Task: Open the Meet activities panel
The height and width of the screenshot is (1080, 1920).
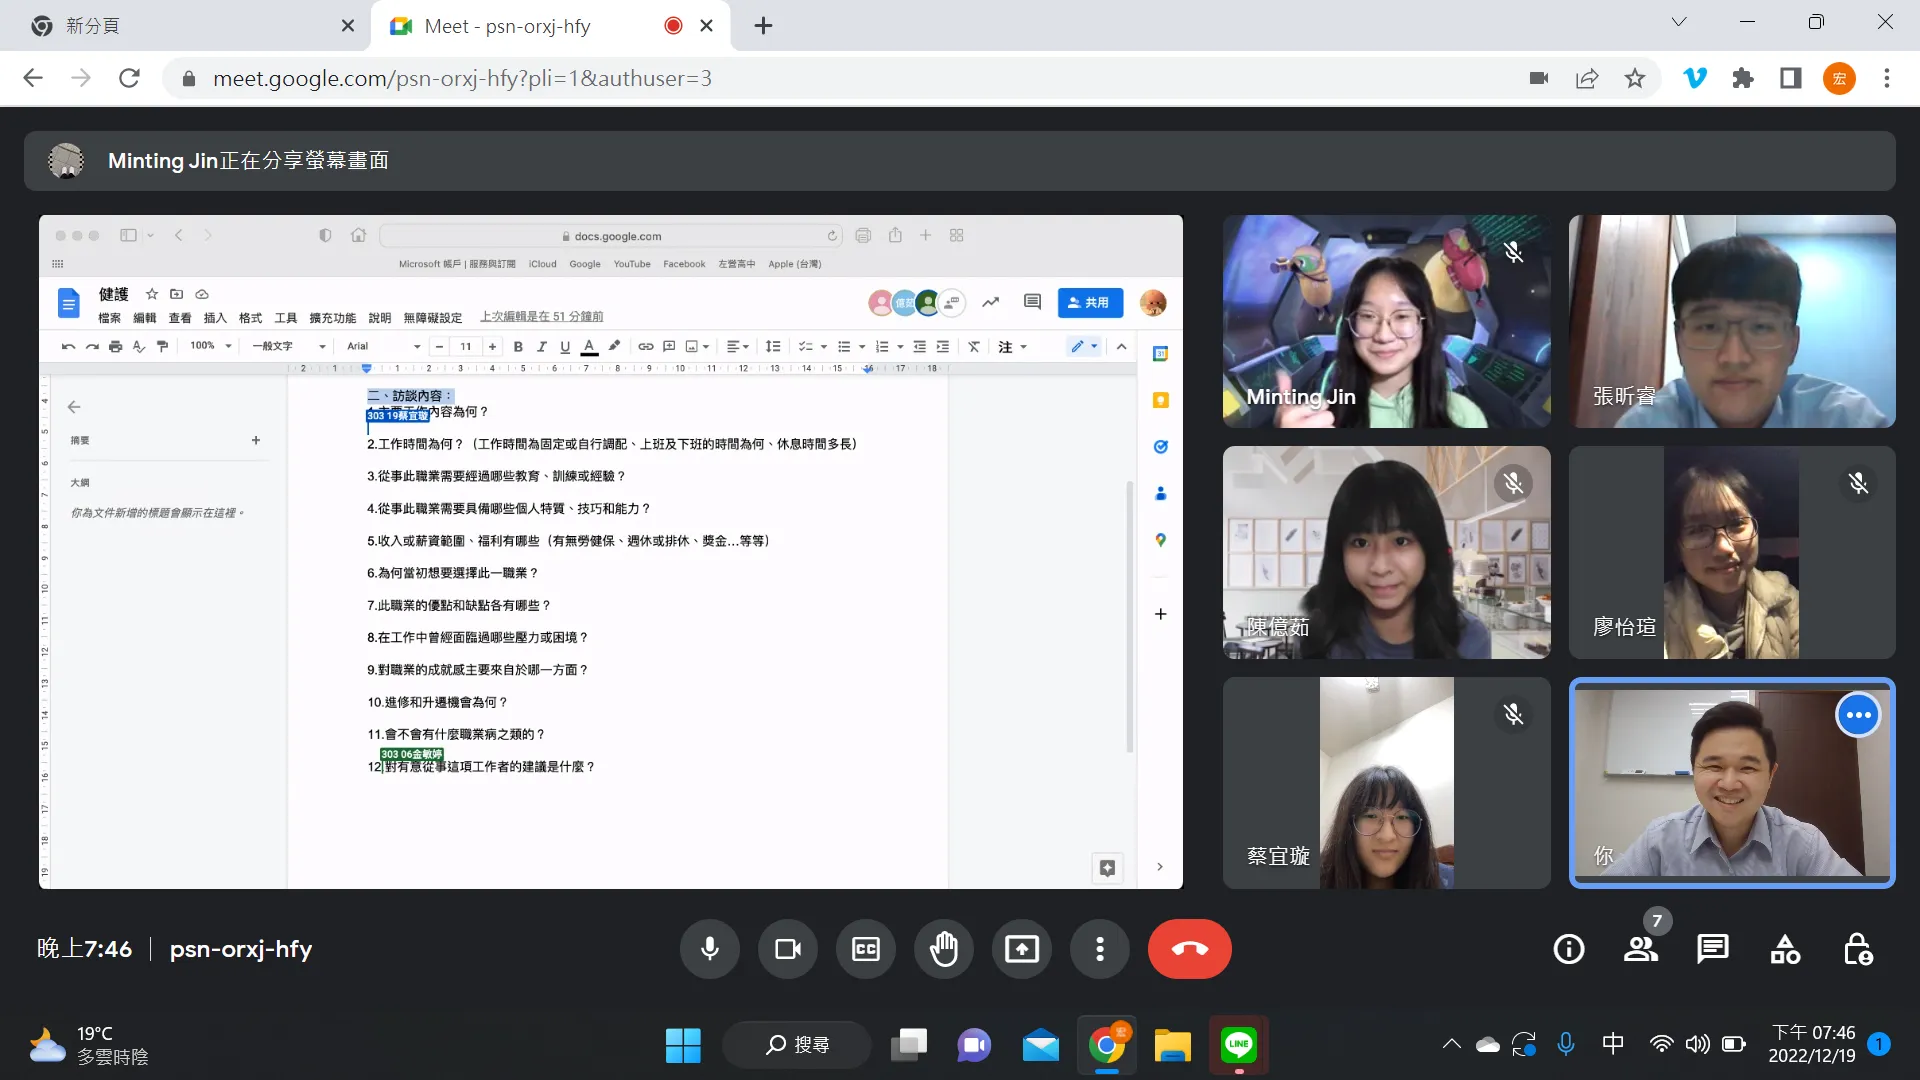Action: (1785, 949)
